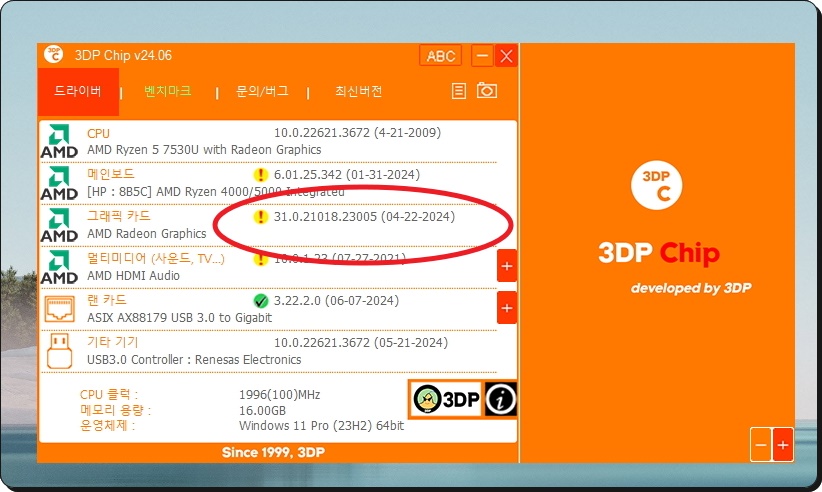Click the memory value 16.00GB
This screenshot has height=492, width=822.
(263, 410)
